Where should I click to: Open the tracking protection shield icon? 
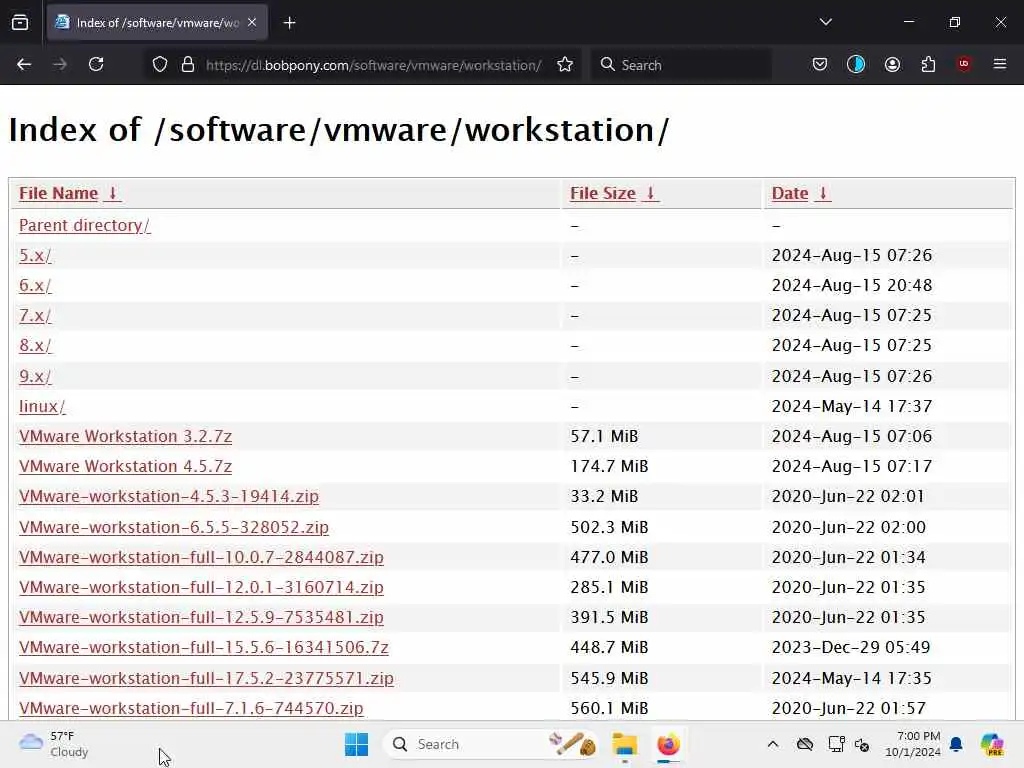160,65
